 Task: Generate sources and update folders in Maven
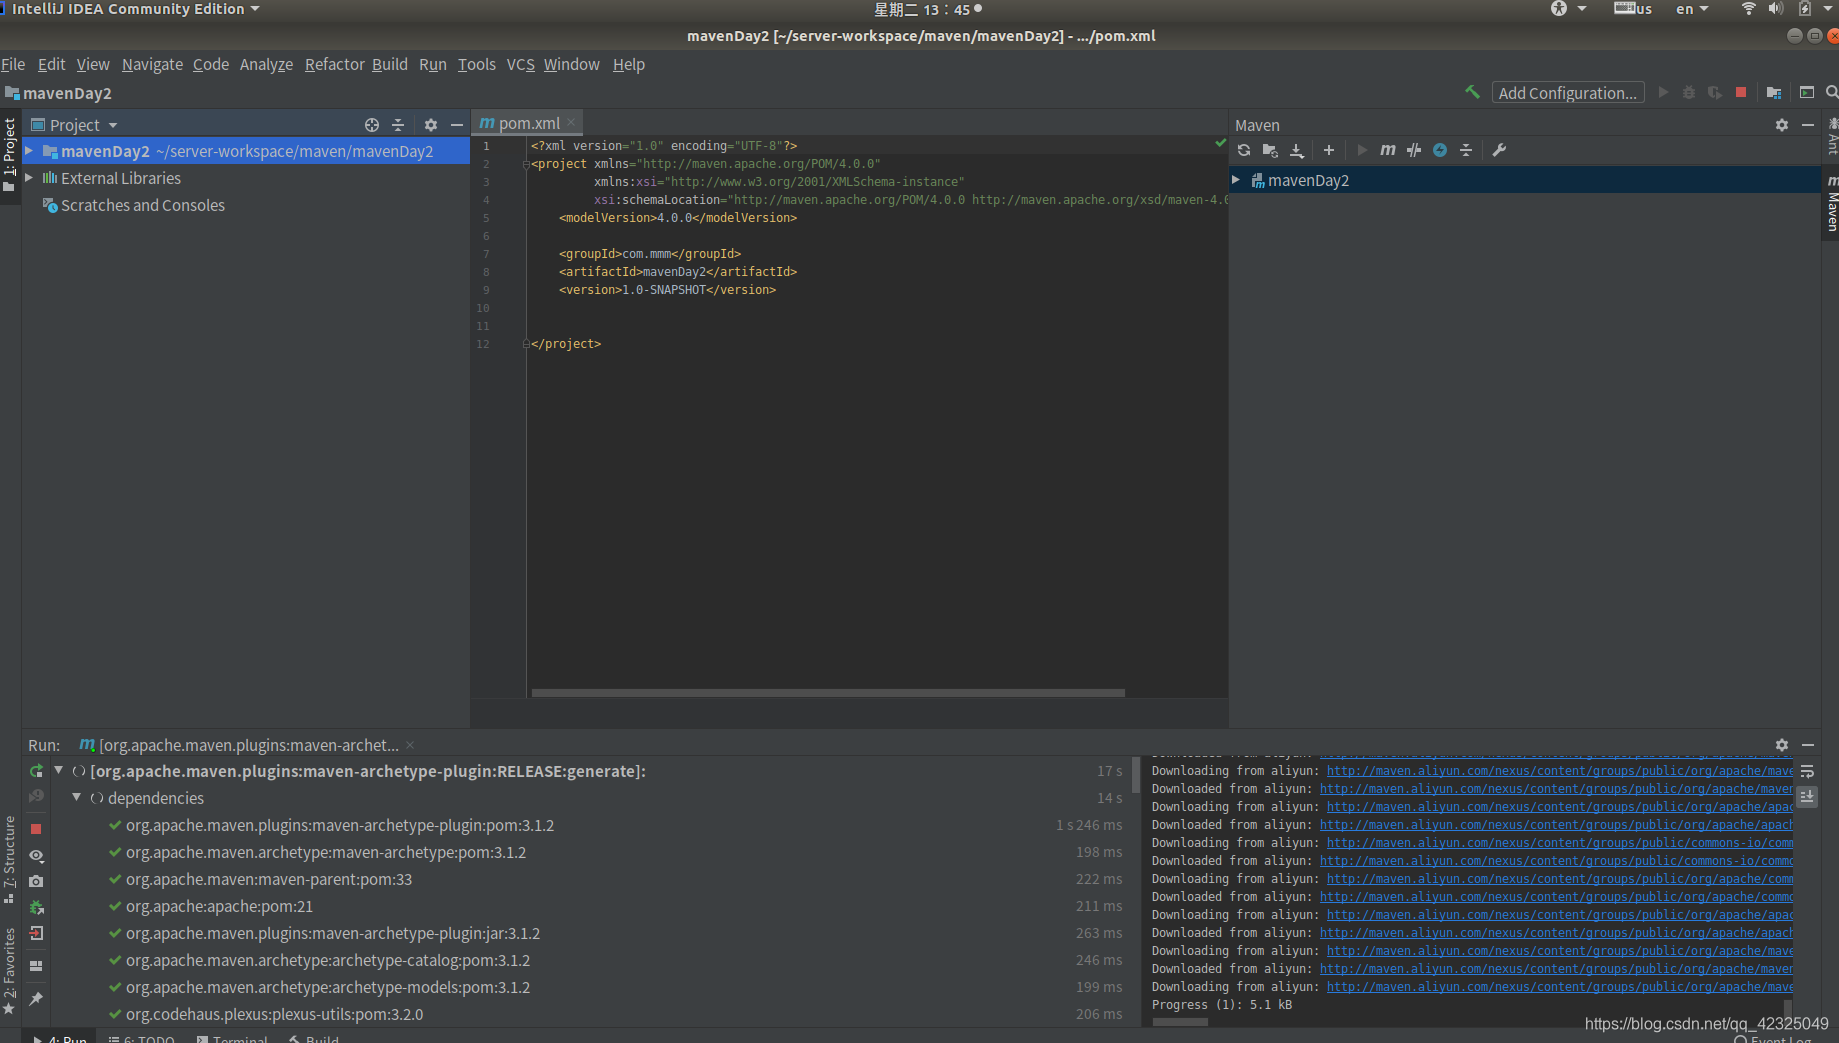[x=1270, y=150]
